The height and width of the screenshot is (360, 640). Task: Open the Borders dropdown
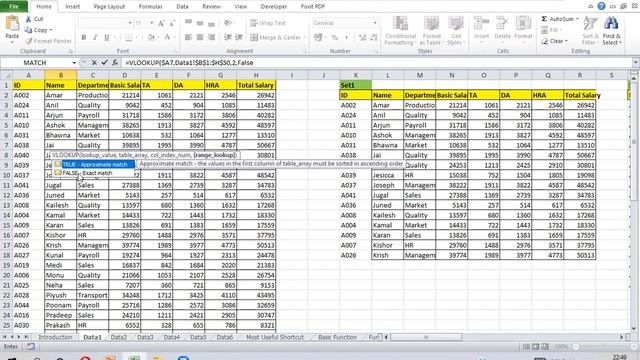[x=136, y=38]
